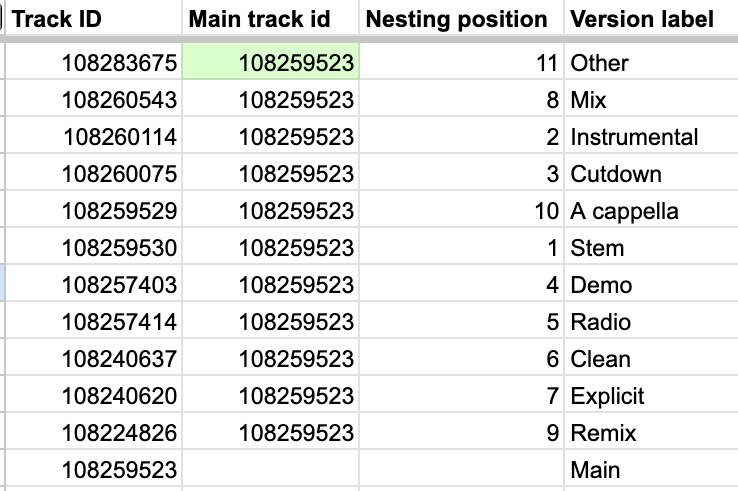The height and width of the screenshot is (491, 738).
Task: Click nesting position cell with value 10
Action: tap(462, 209)
